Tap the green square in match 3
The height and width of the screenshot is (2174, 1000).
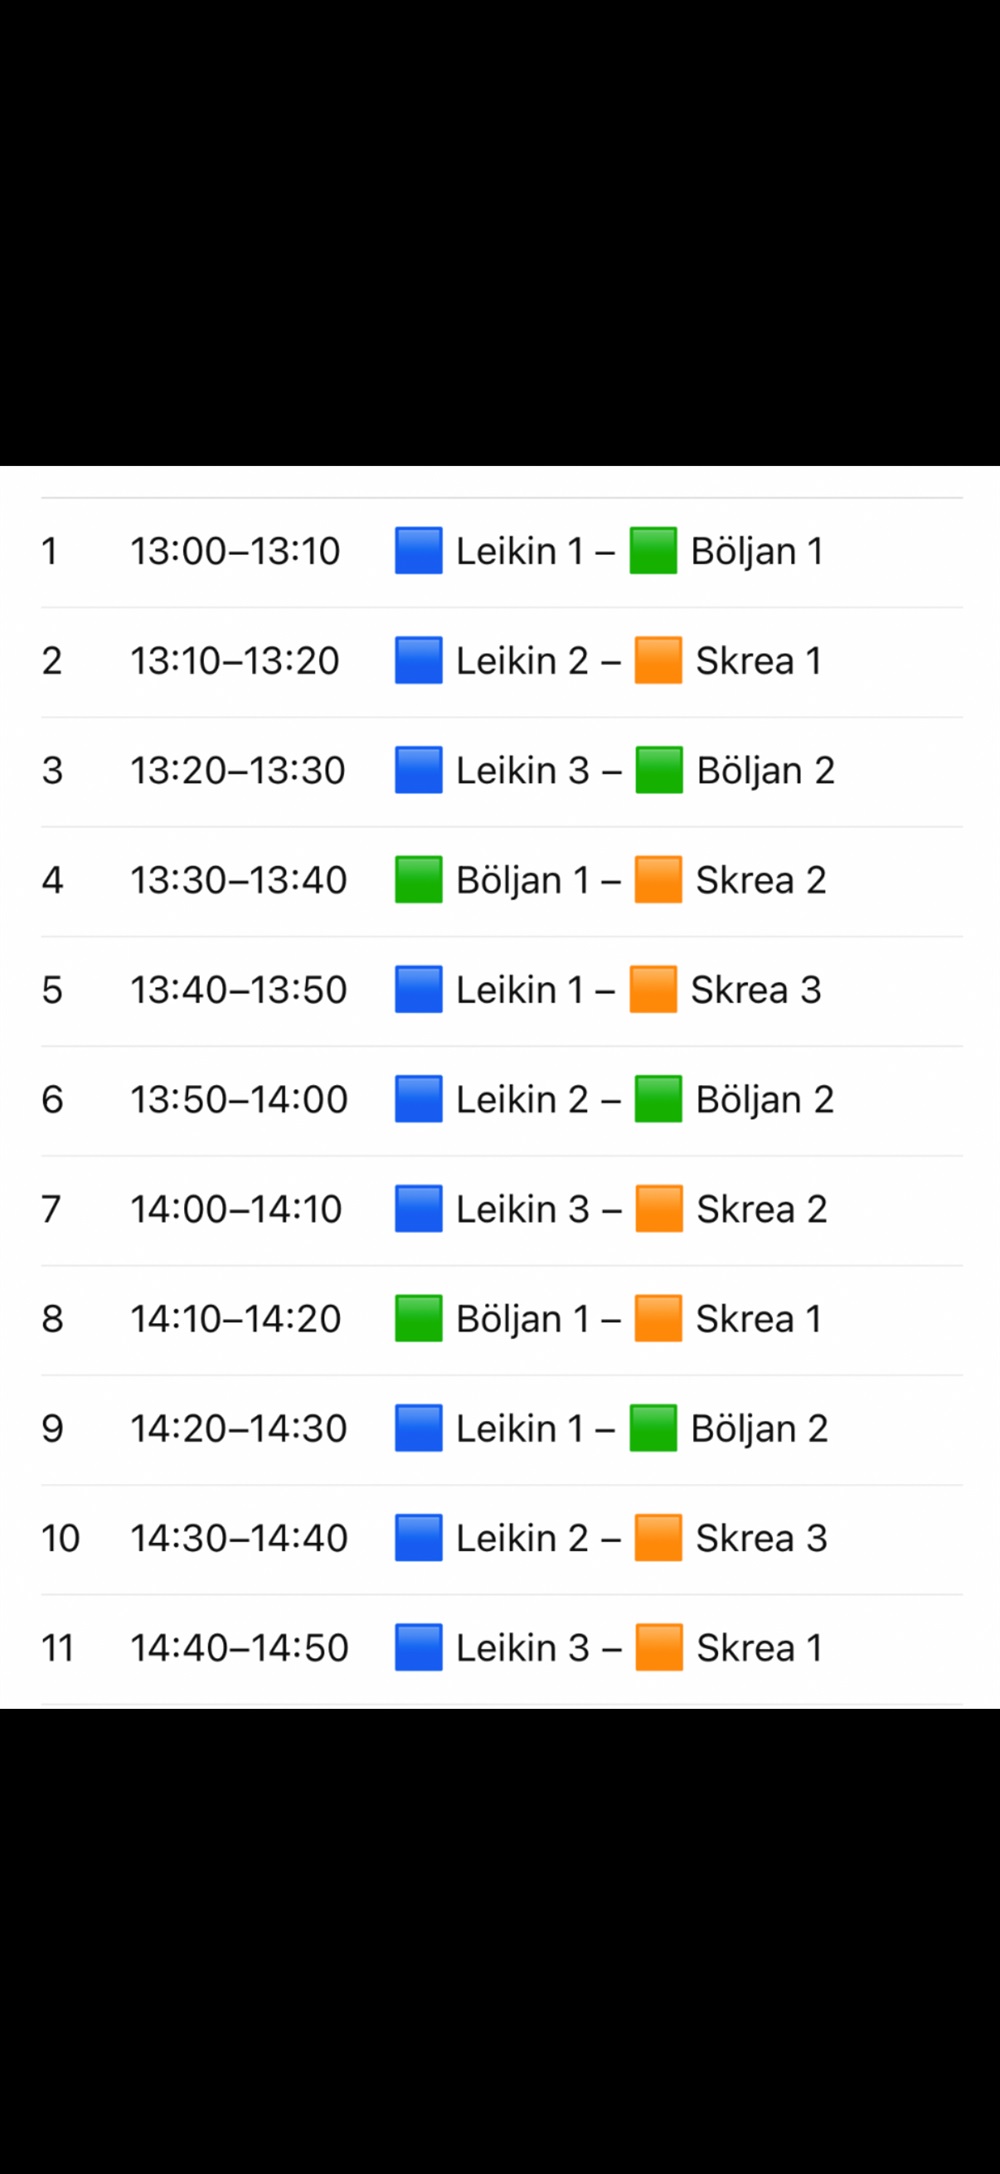tap(659, 770)
